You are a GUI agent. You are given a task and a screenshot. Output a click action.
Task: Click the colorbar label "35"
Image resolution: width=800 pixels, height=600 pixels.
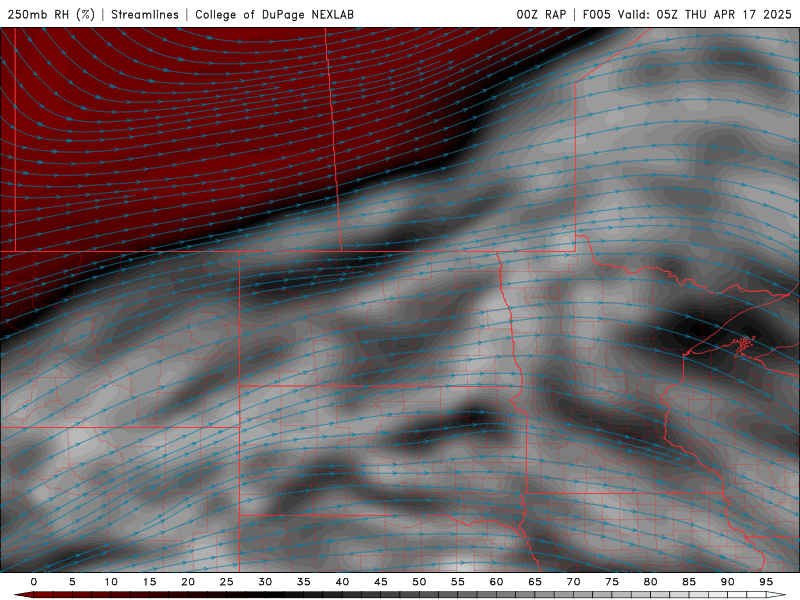pos(304,582)
